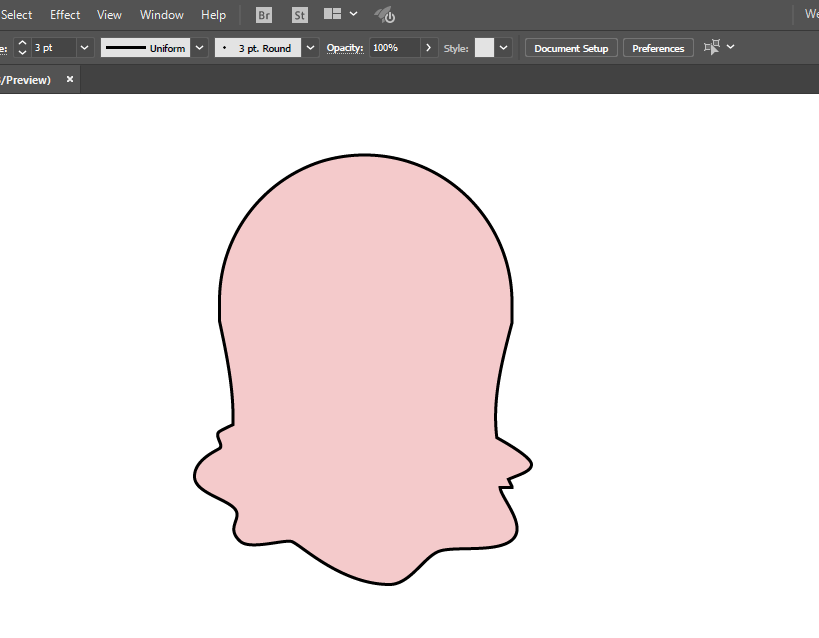
Task: Open the Window menu
Action: (161, 15)
